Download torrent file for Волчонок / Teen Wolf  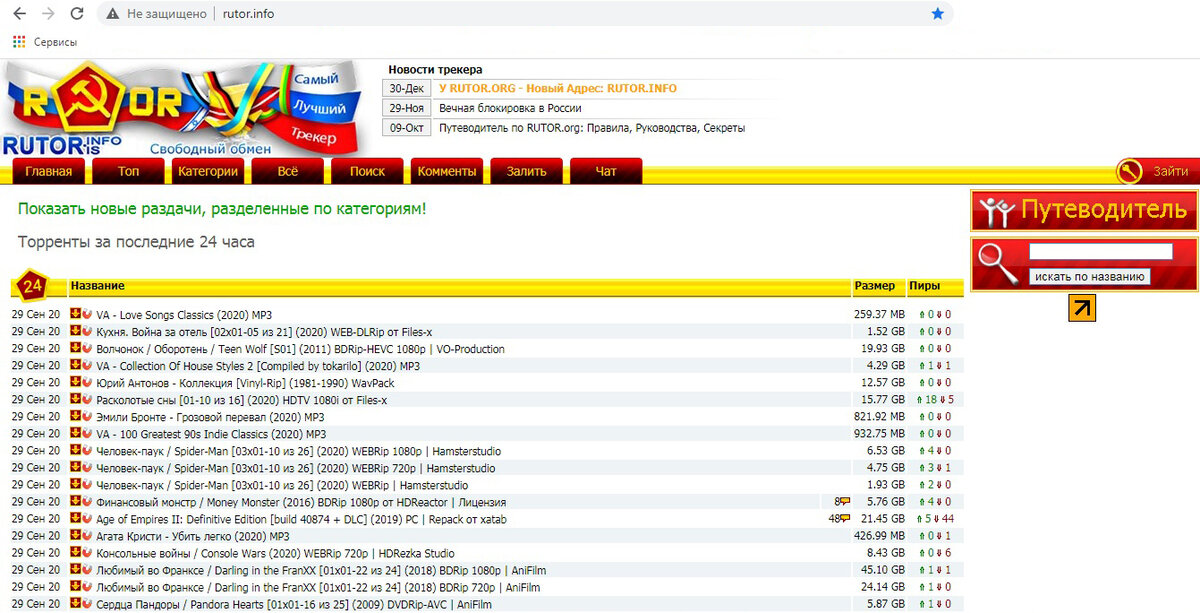pyautogui.click(x=75, y=348)
